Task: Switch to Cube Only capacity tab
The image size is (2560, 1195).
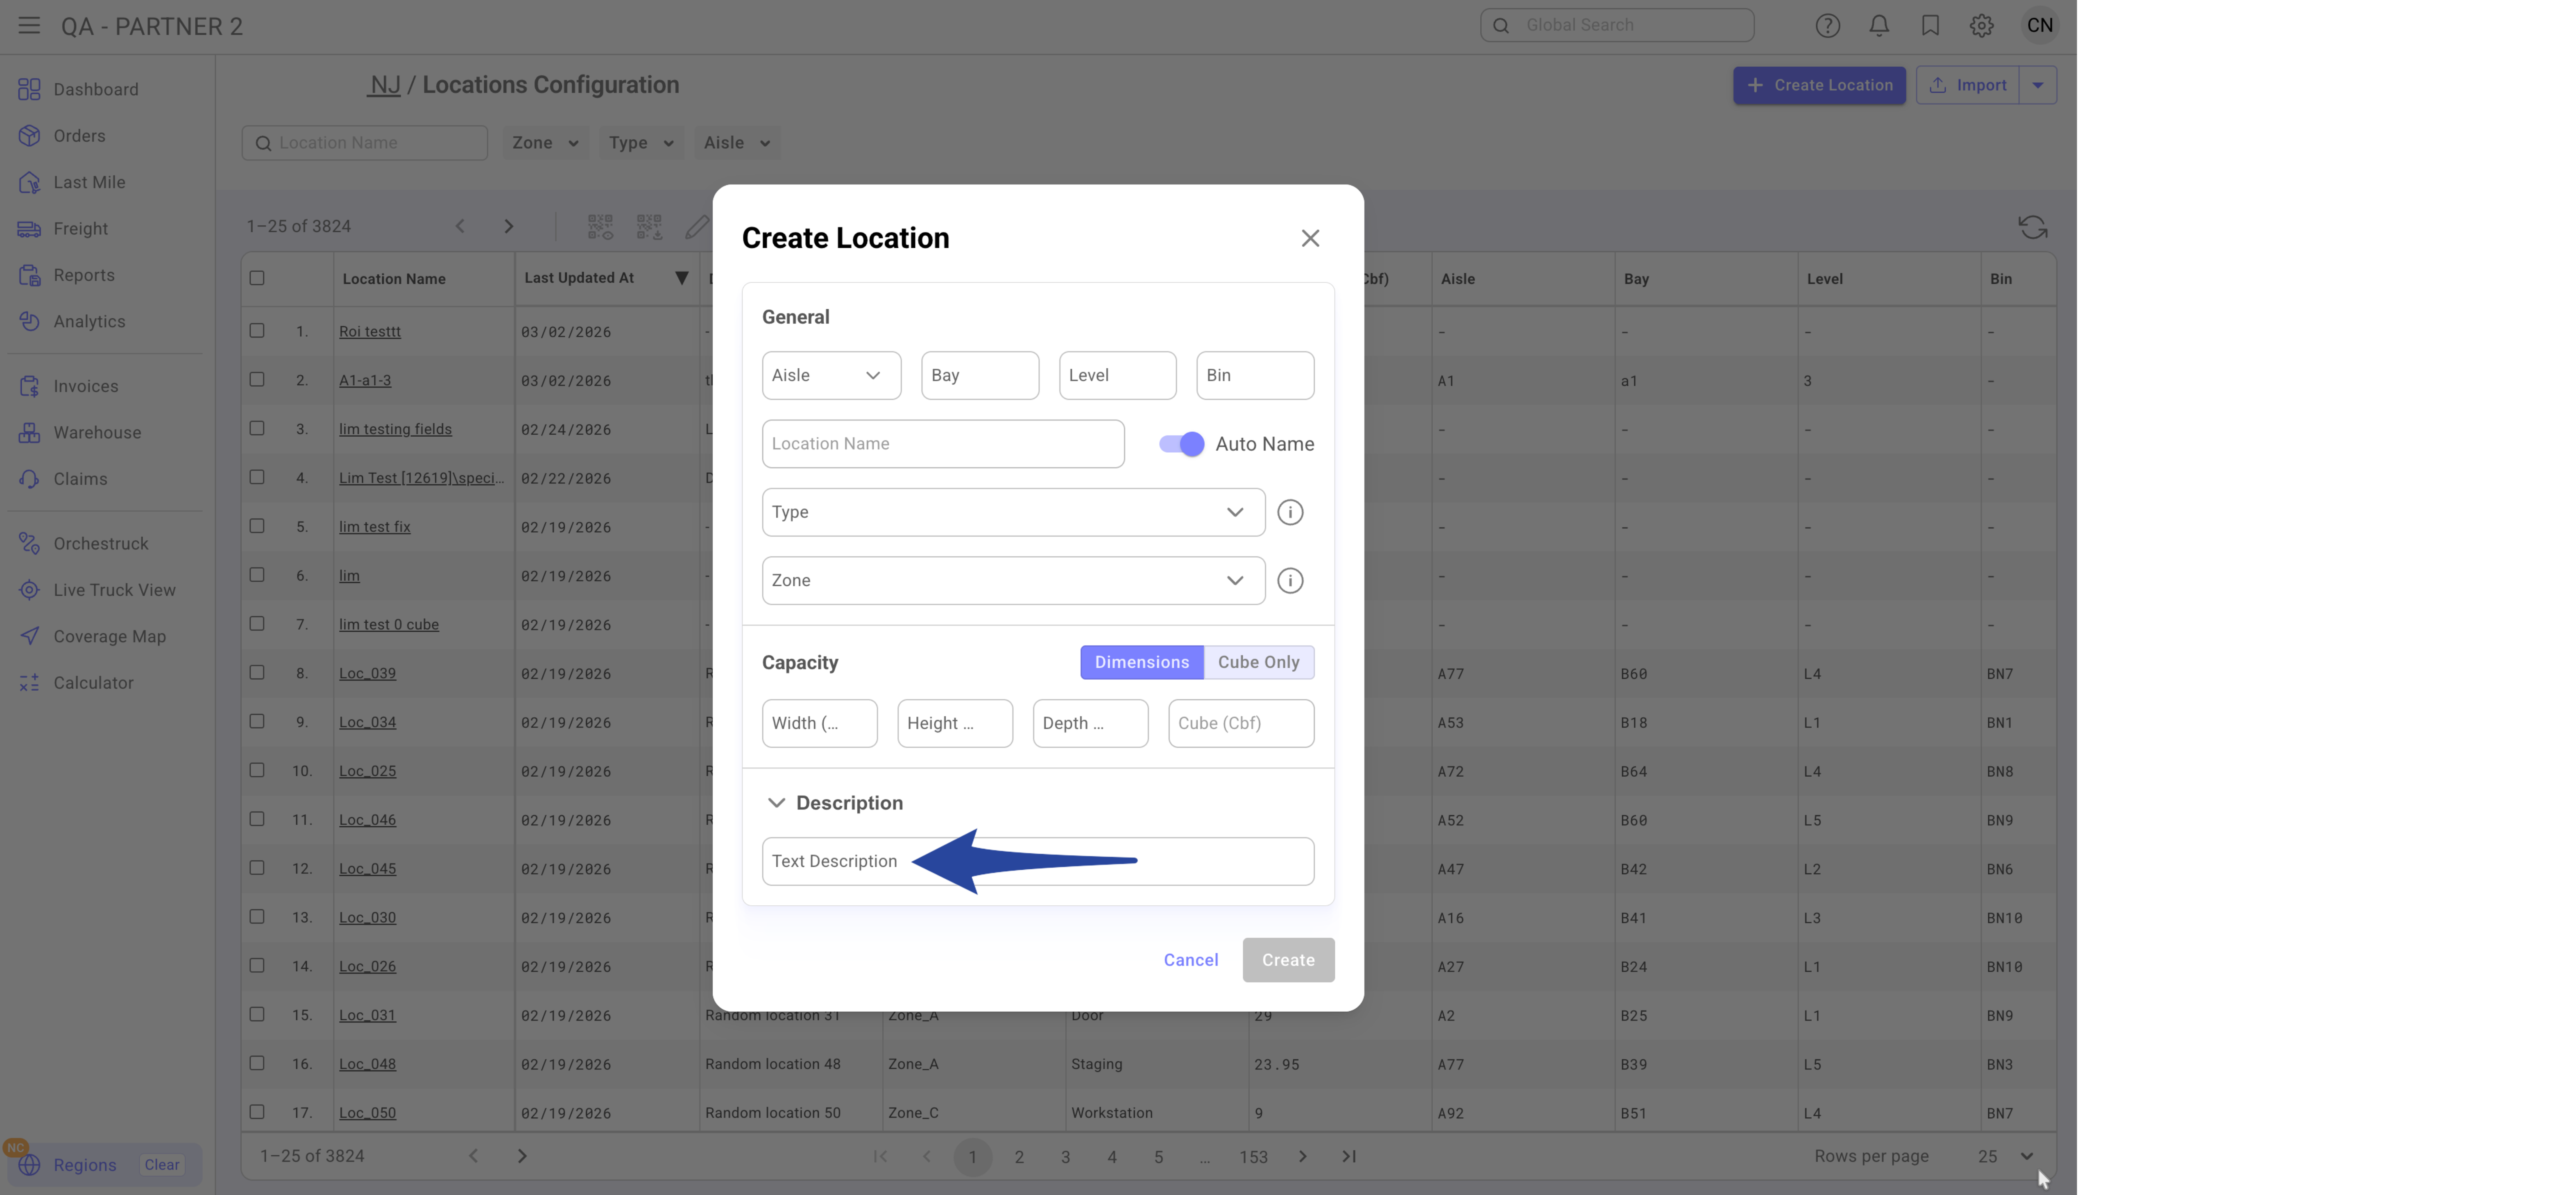Action: tap(1258, 662)
